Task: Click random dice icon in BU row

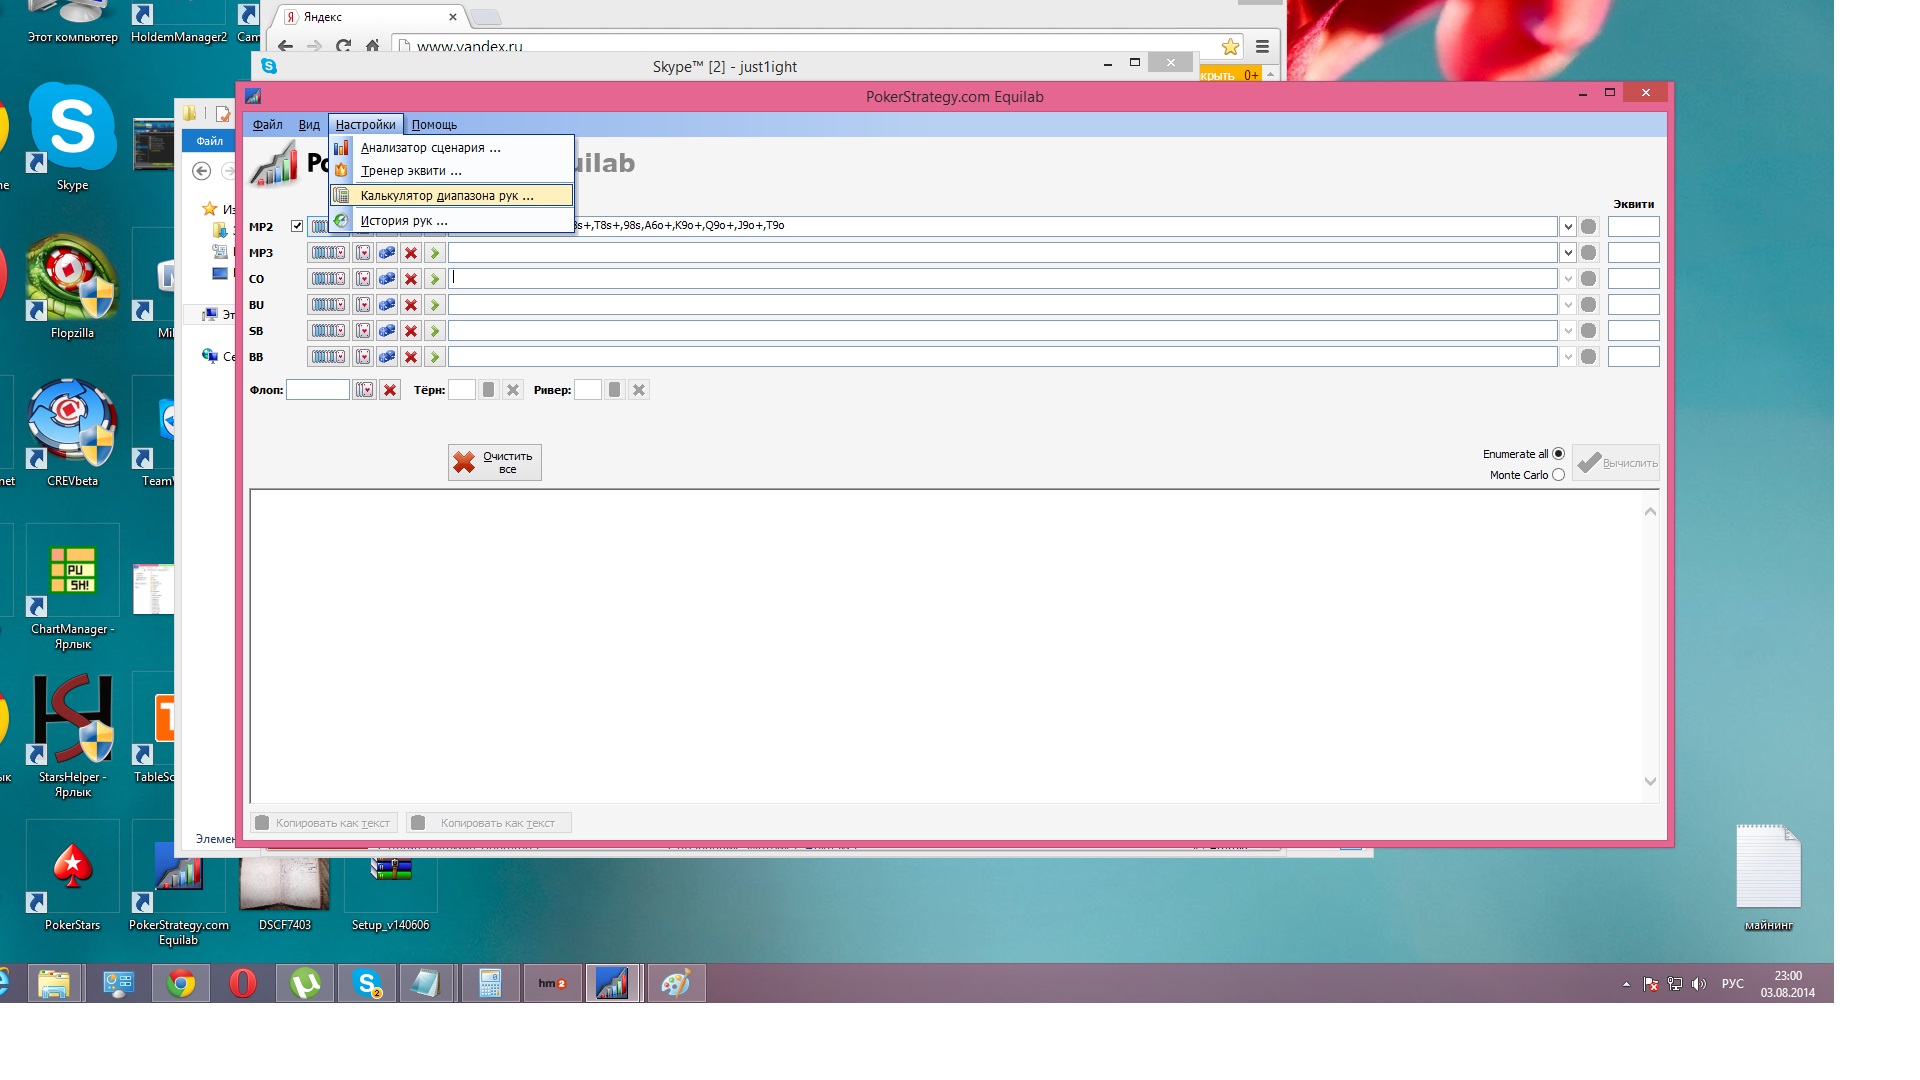Action: coord(387,305)
